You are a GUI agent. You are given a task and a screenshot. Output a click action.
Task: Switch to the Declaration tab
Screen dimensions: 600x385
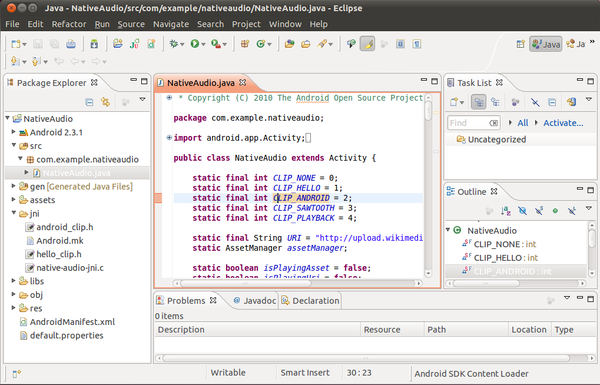(310, 301)
